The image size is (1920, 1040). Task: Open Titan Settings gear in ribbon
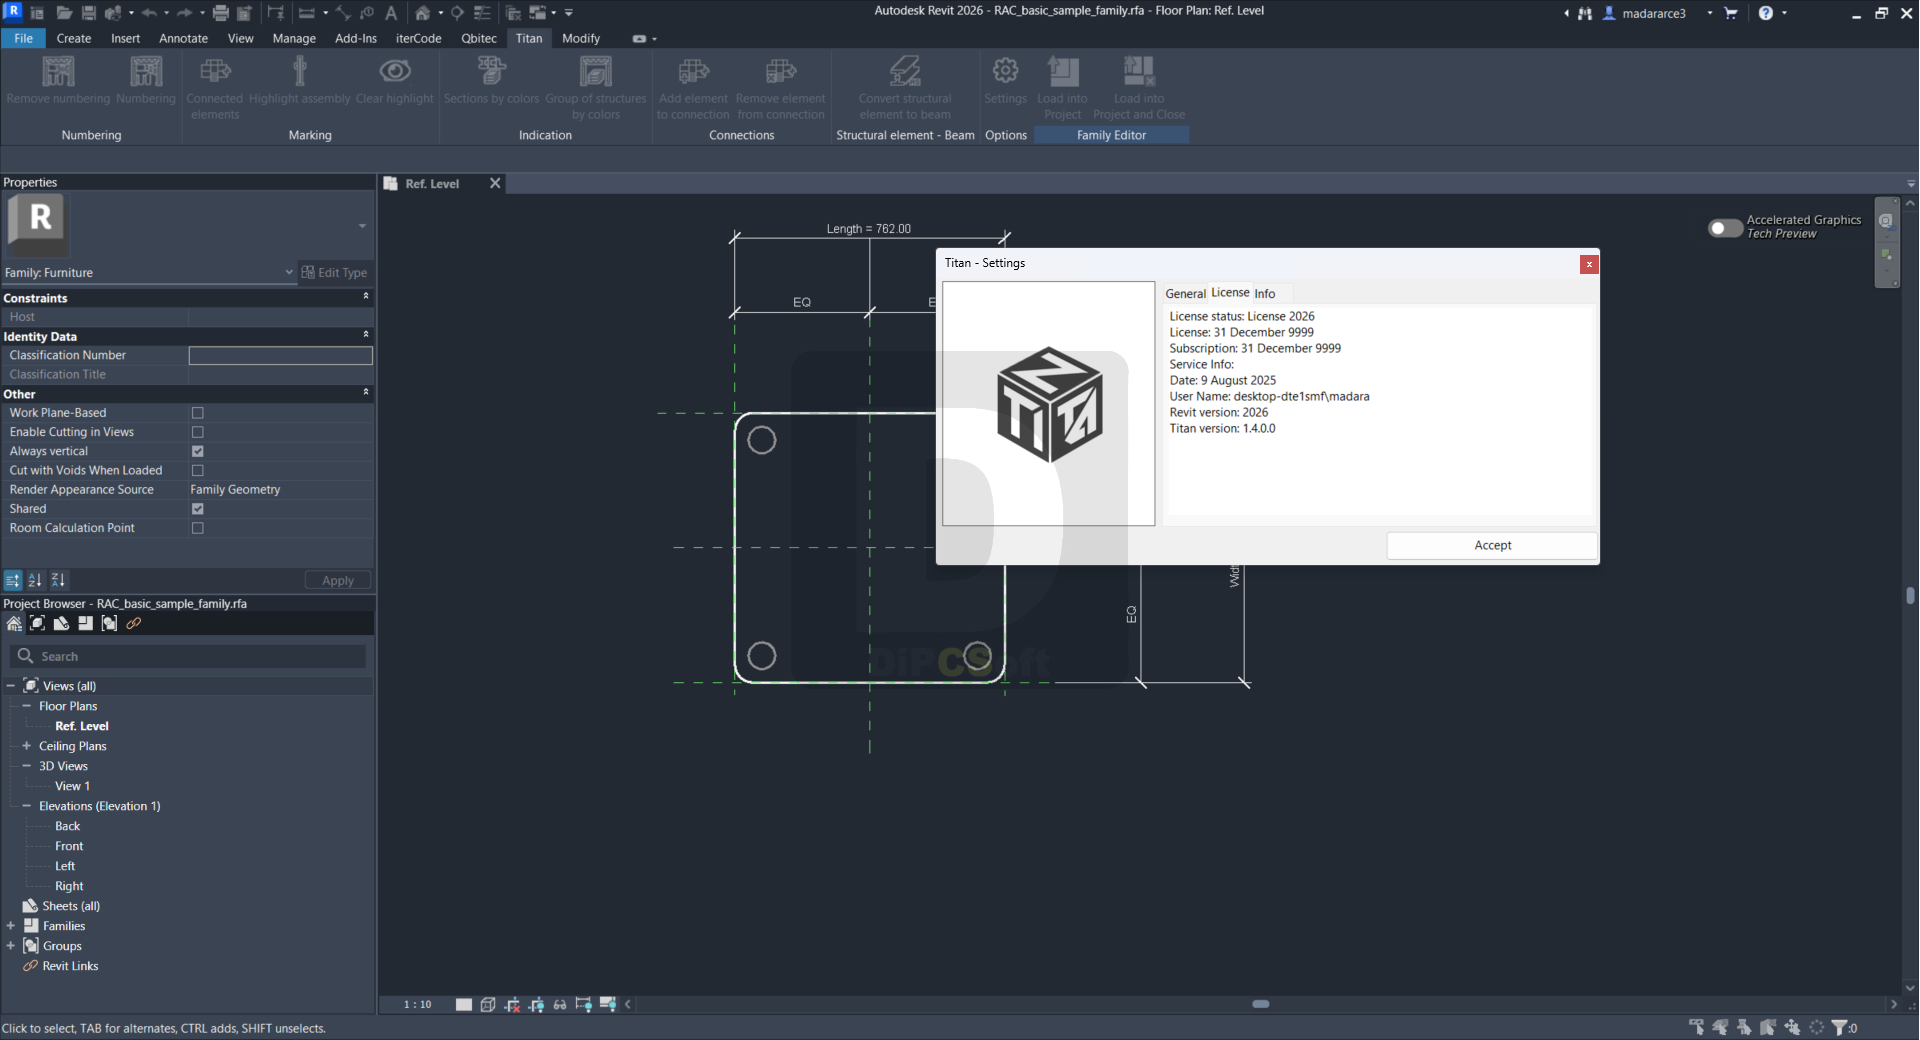coord(1005,71)
